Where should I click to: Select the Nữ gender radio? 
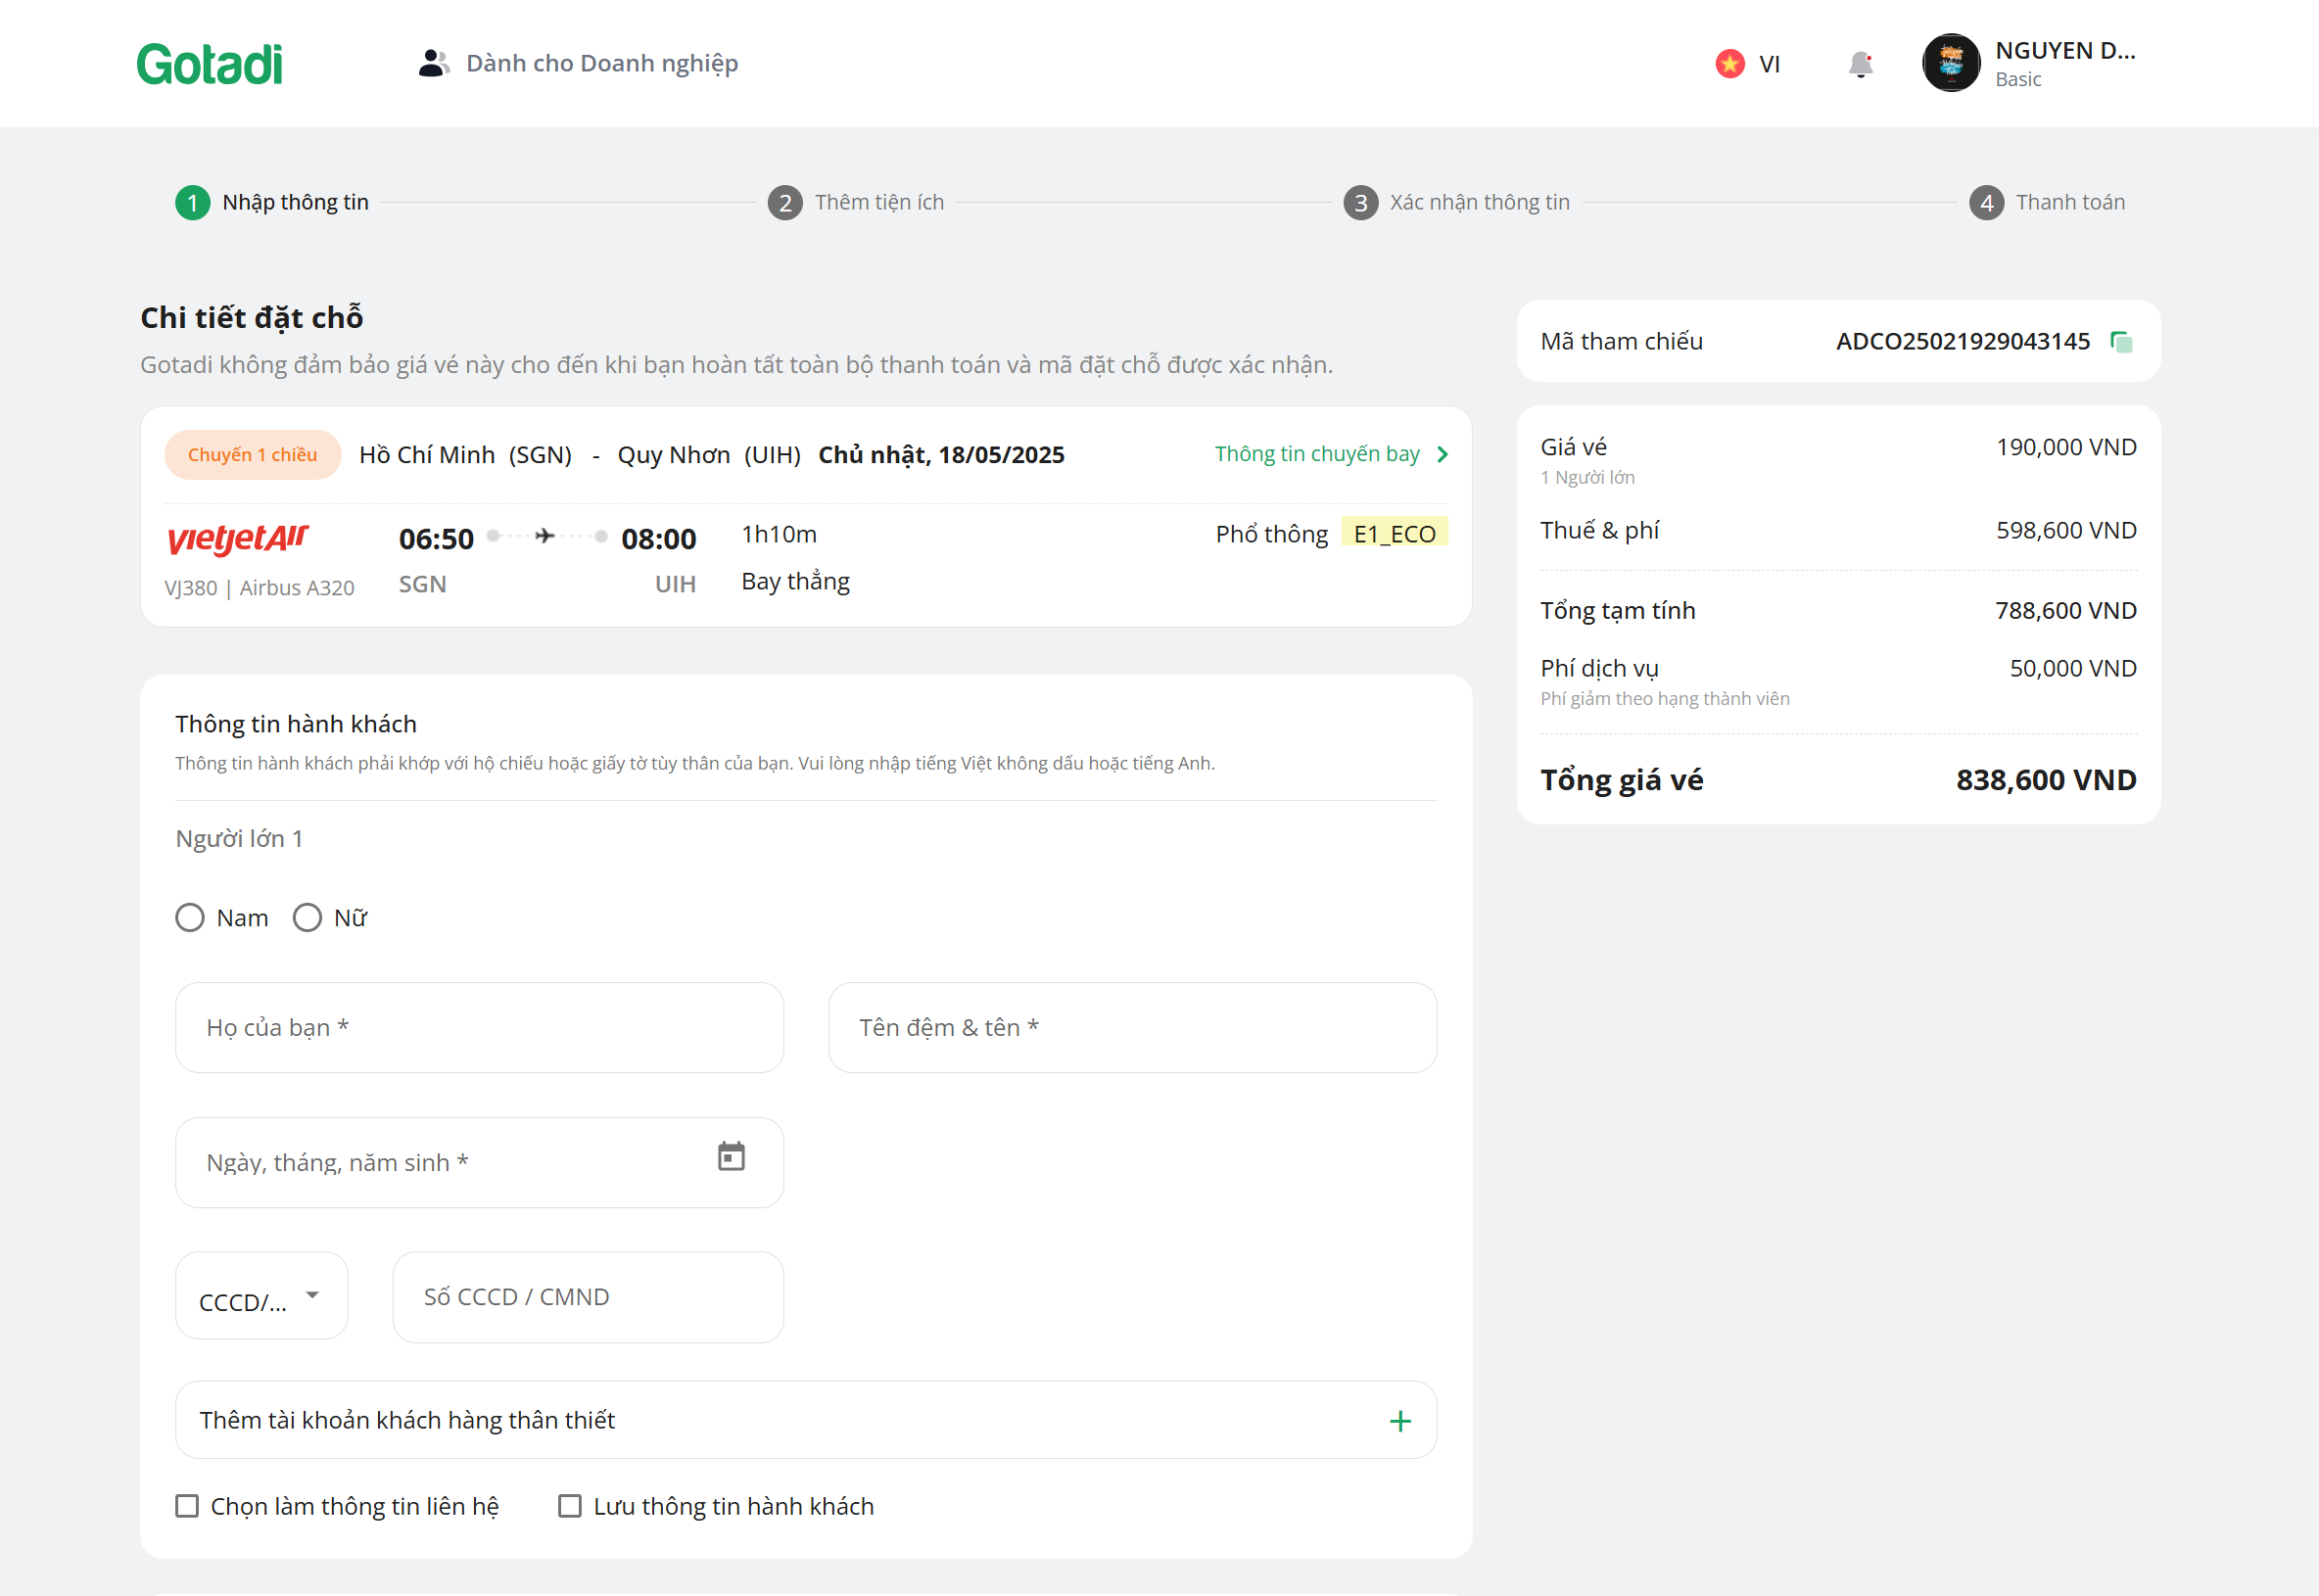coord(307,918)
